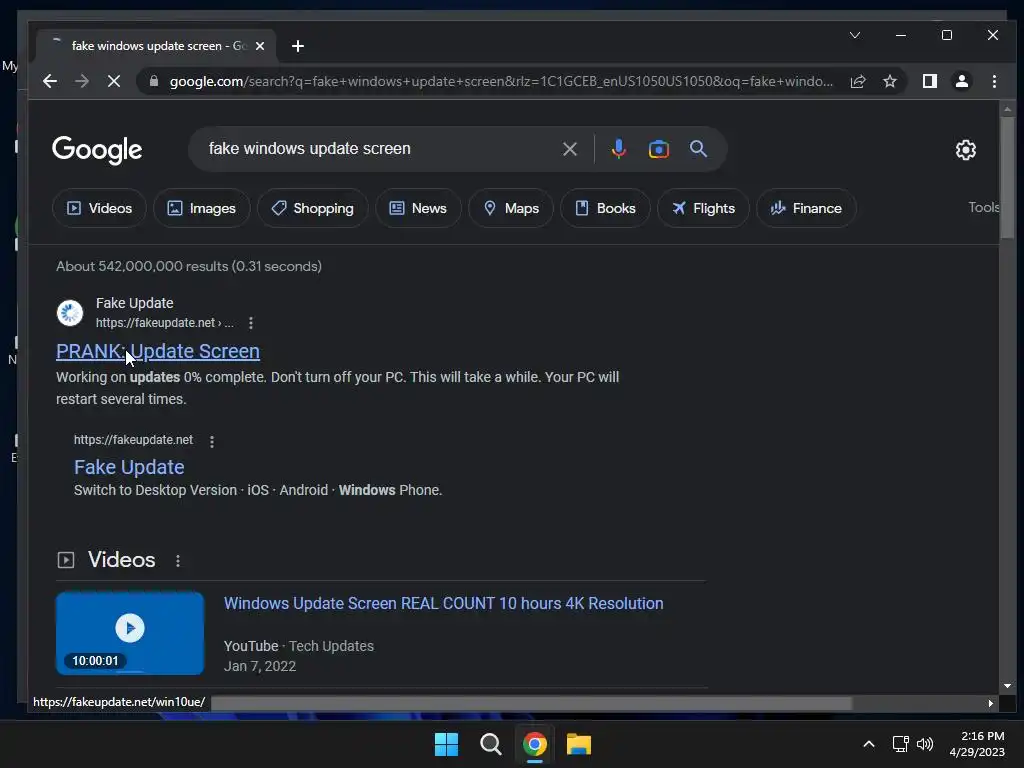Switch to Images results

click(201, 208)
